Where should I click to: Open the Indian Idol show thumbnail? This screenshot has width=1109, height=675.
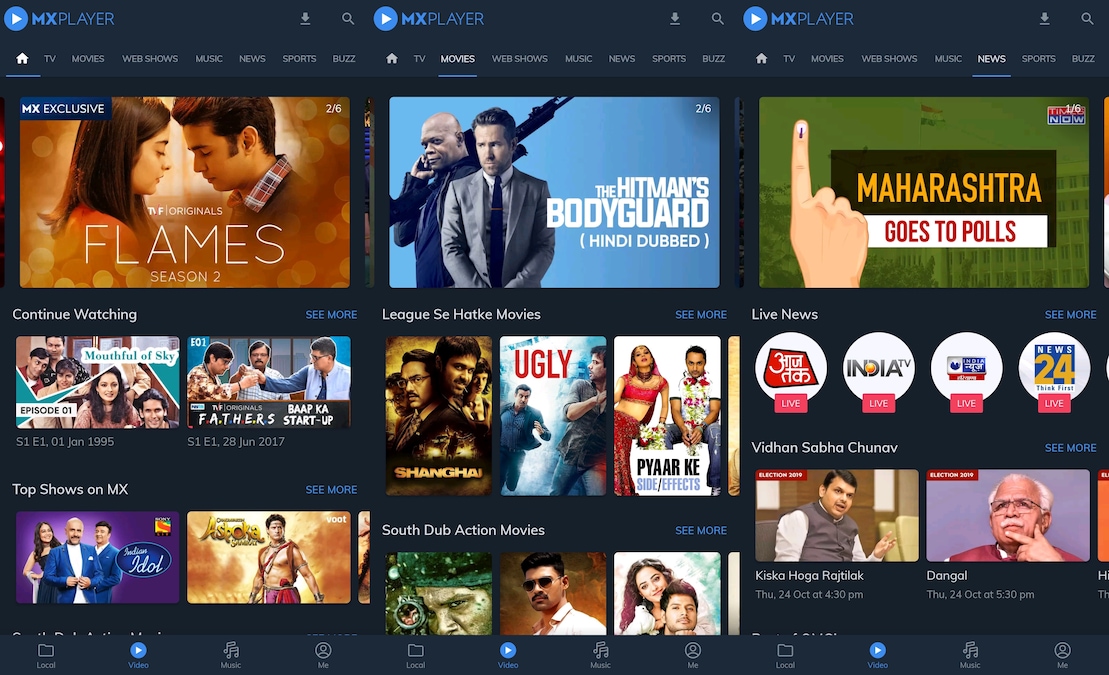[x=98, y=557]
